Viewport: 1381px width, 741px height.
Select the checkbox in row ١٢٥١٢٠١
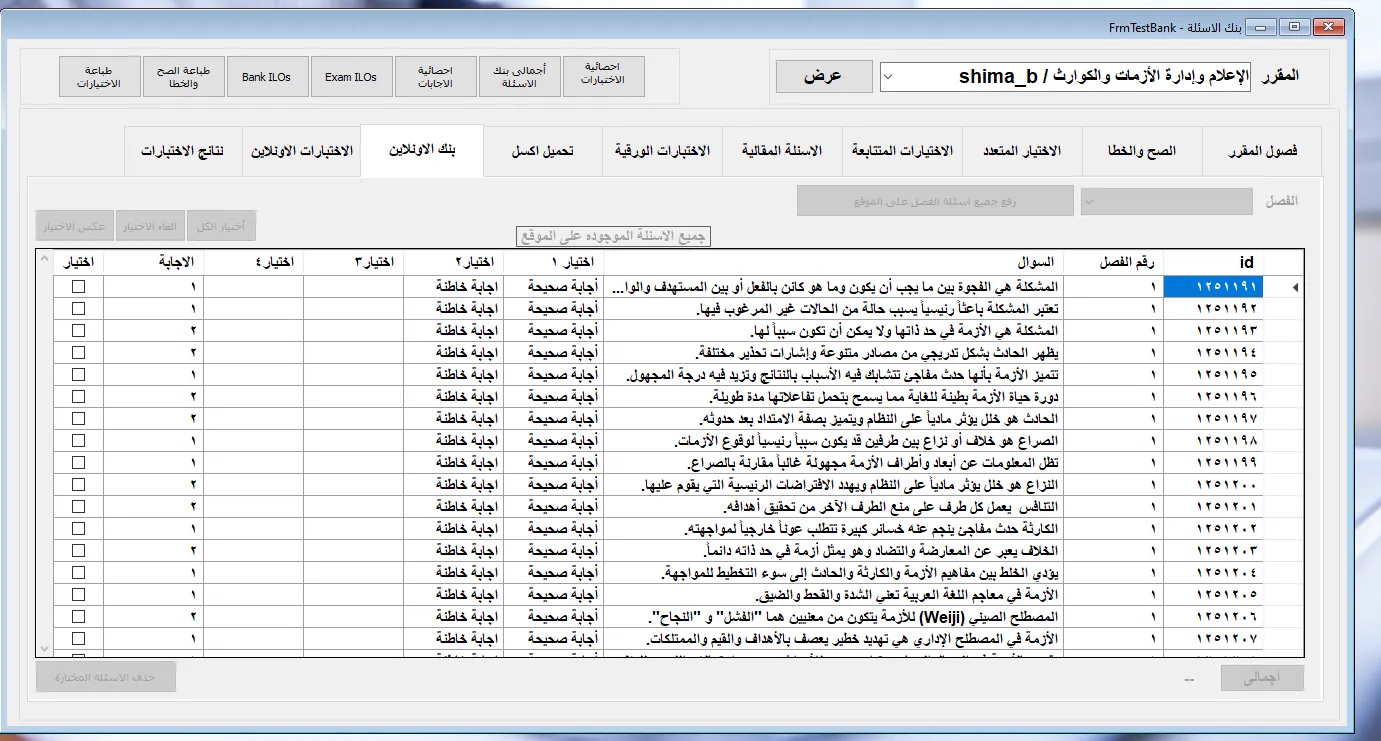79,507
